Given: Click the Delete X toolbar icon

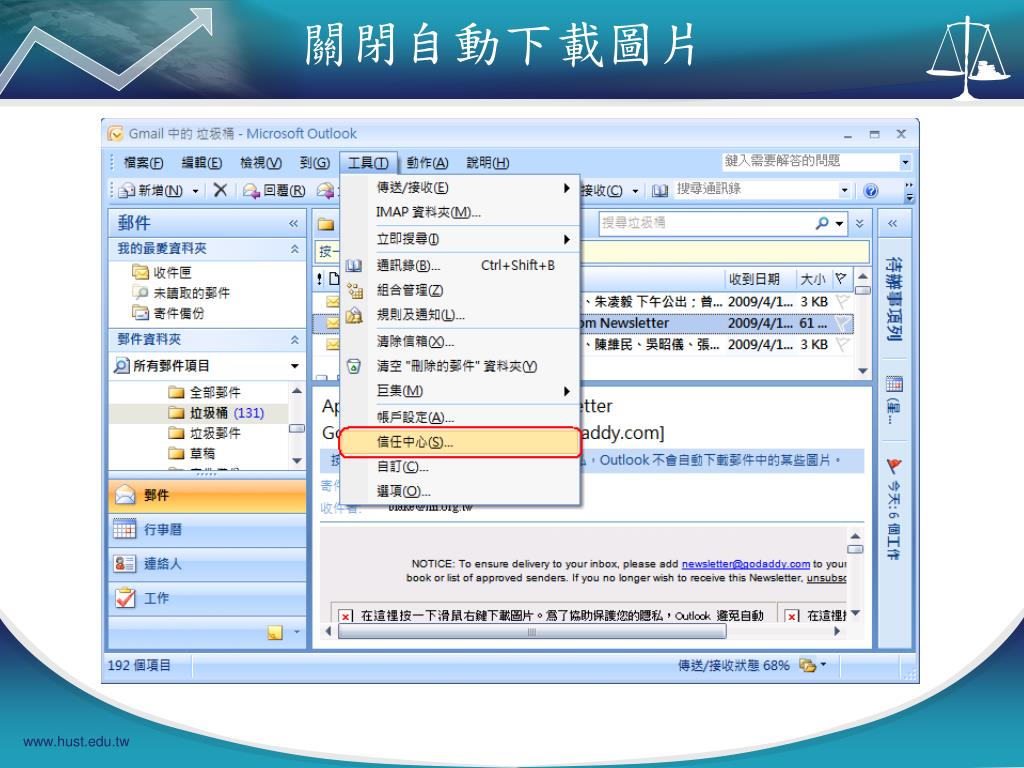Looking at the screenshot, I should pos(220,190).
